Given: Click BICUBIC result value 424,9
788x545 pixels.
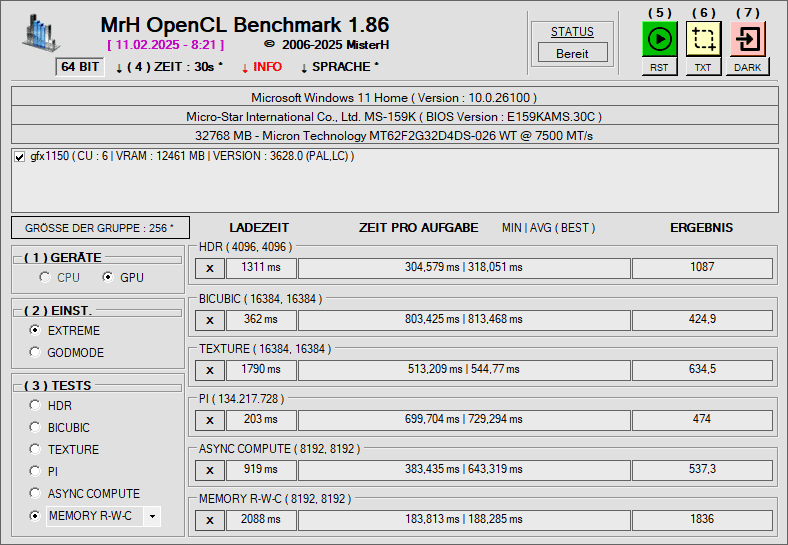Looking at the screenshot, I should pos(702,320).
